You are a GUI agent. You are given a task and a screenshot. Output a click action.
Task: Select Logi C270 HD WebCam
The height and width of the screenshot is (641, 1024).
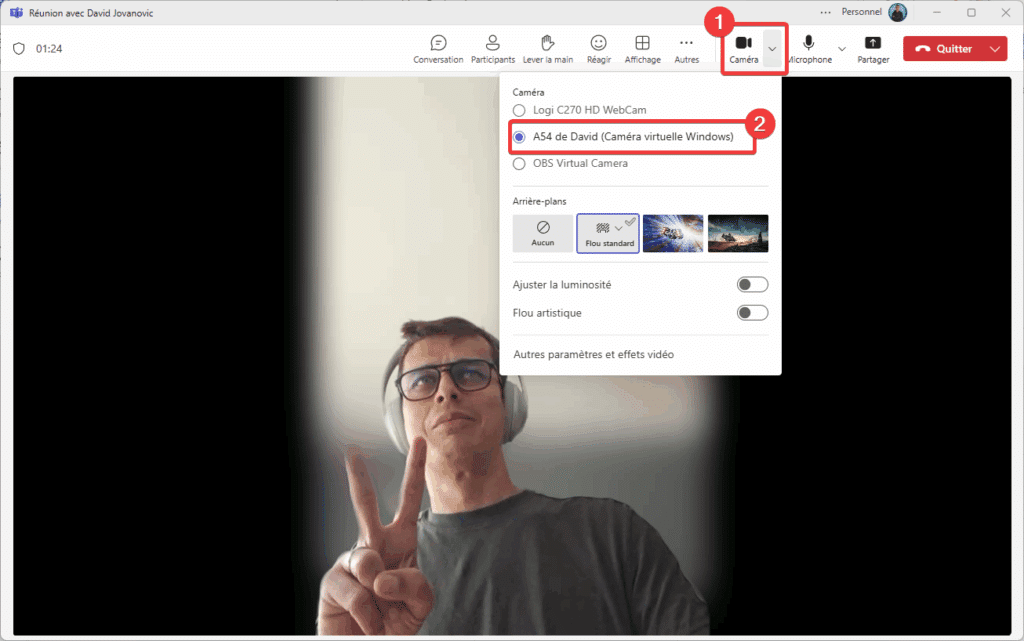(580, 110)
